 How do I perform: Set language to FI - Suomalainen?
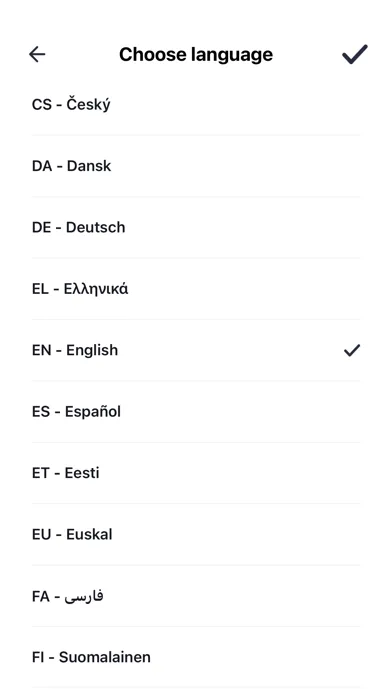[196, 657]
